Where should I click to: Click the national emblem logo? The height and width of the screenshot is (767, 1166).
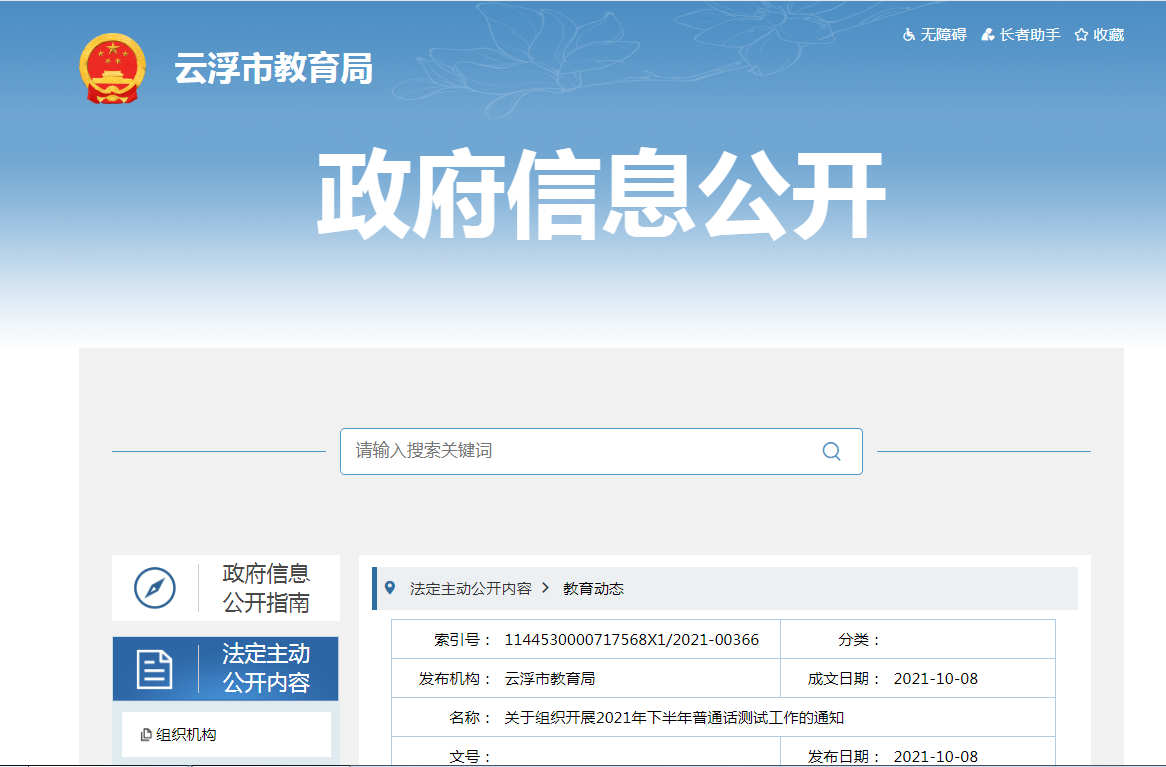112,68
